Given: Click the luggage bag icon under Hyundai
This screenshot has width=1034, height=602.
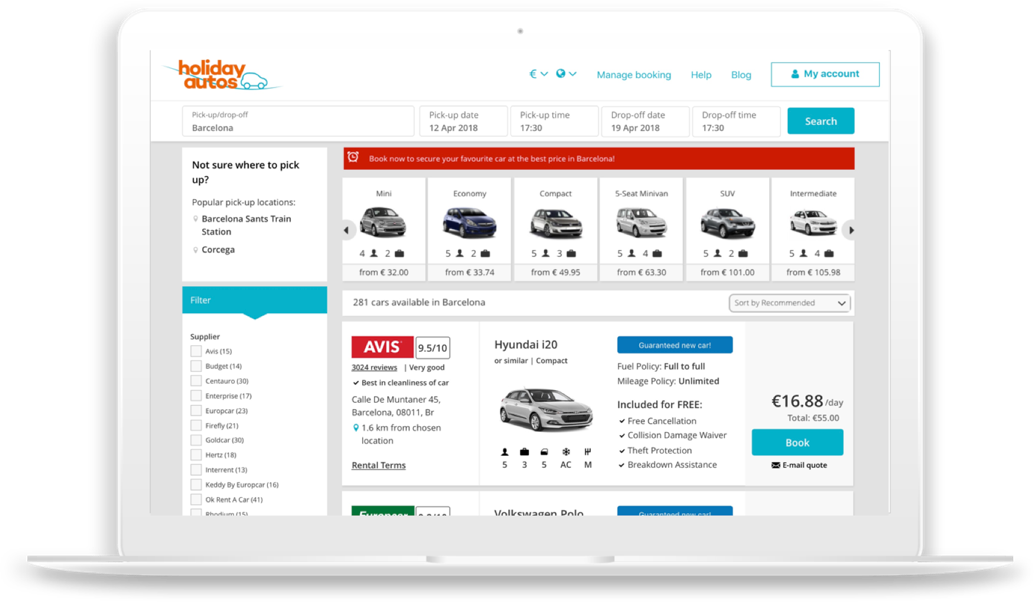Looking at the screenshot, I should coord(524,452).
